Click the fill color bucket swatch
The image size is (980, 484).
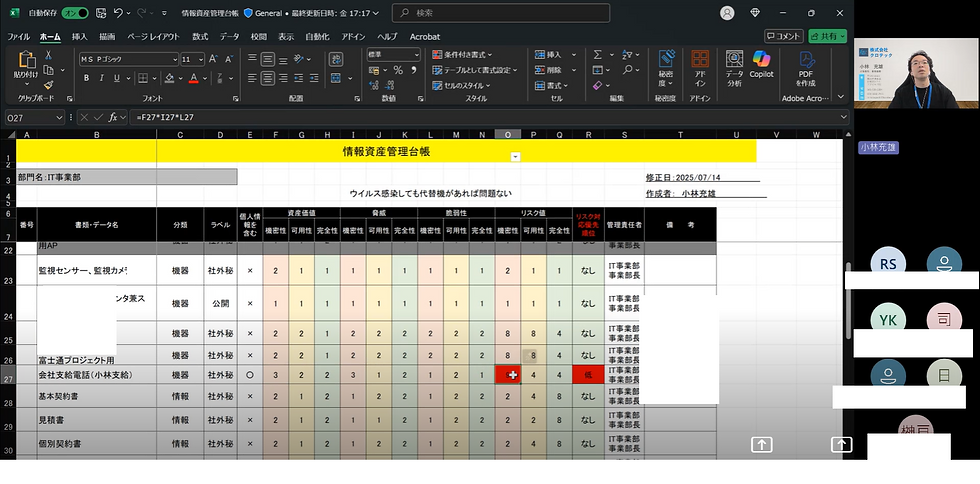(169, 78)
